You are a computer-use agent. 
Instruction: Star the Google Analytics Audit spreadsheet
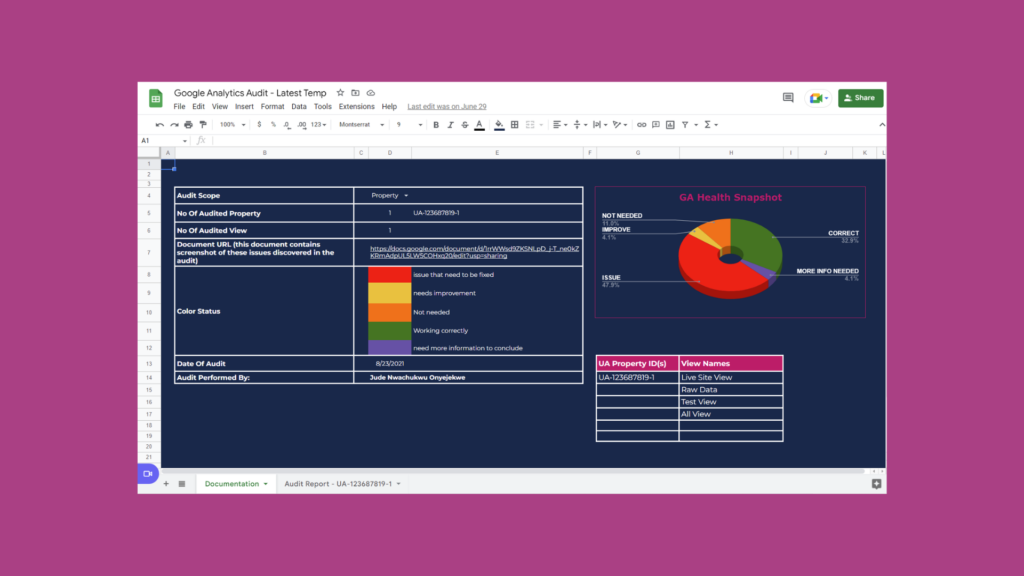coord(340,92)
